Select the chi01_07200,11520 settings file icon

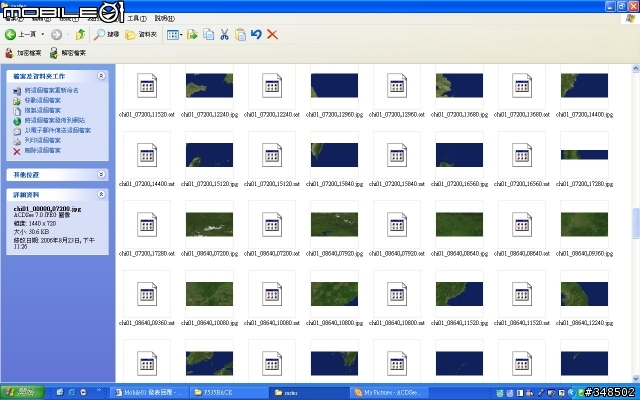[x=147, y=85]
